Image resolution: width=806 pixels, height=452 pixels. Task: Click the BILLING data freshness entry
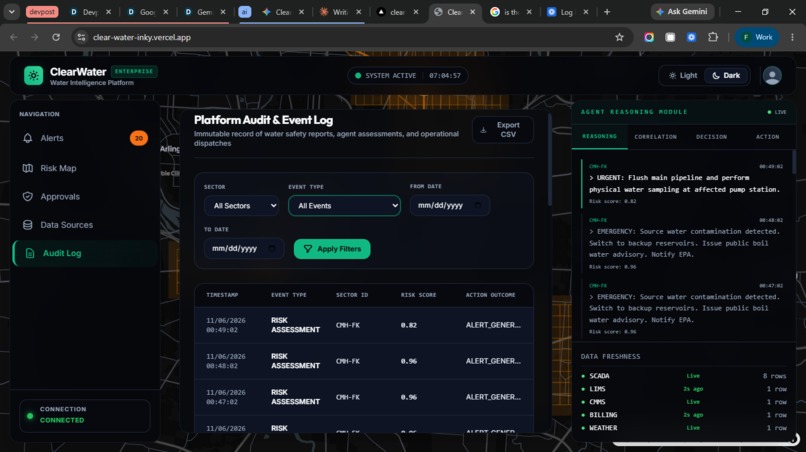pos(684,414)
